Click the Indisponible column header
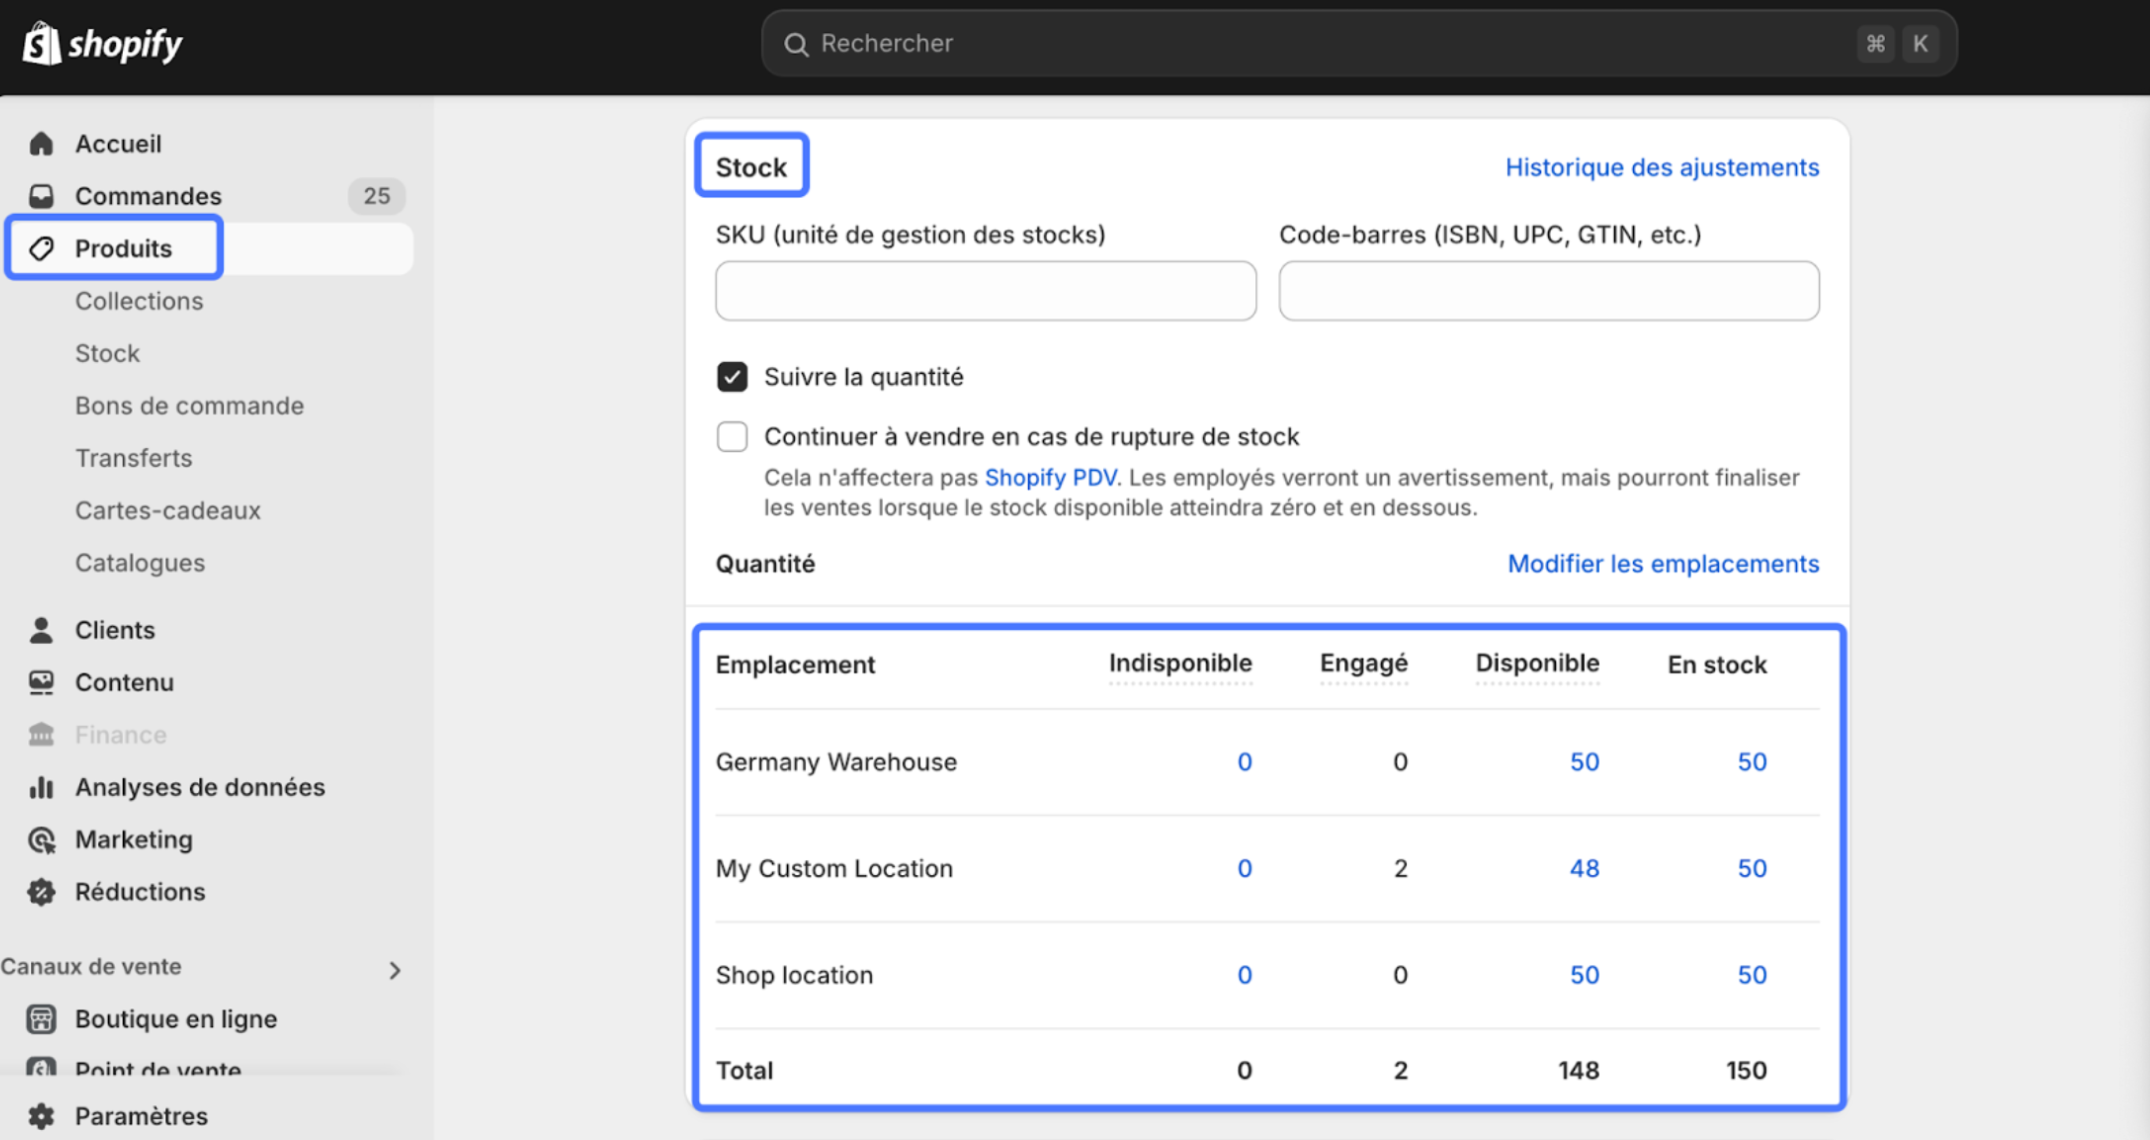 click(x=1180, y=663)
